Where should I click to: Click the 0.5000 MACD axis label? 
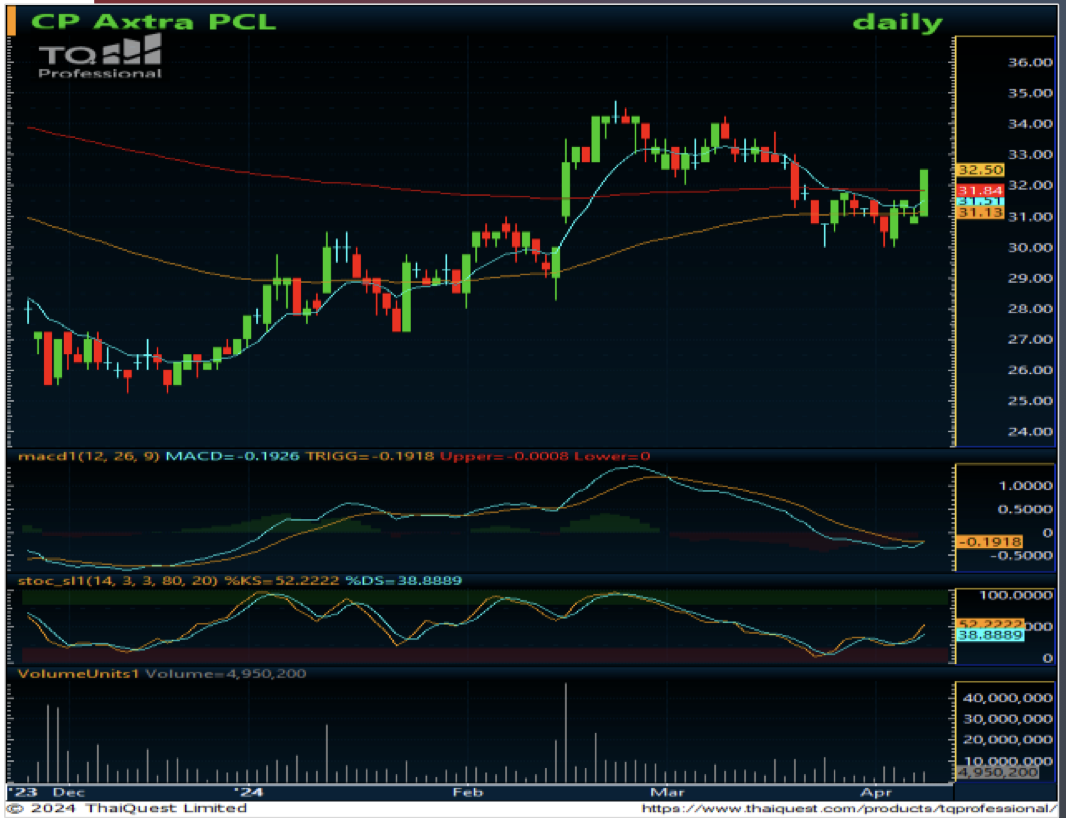1025,509
